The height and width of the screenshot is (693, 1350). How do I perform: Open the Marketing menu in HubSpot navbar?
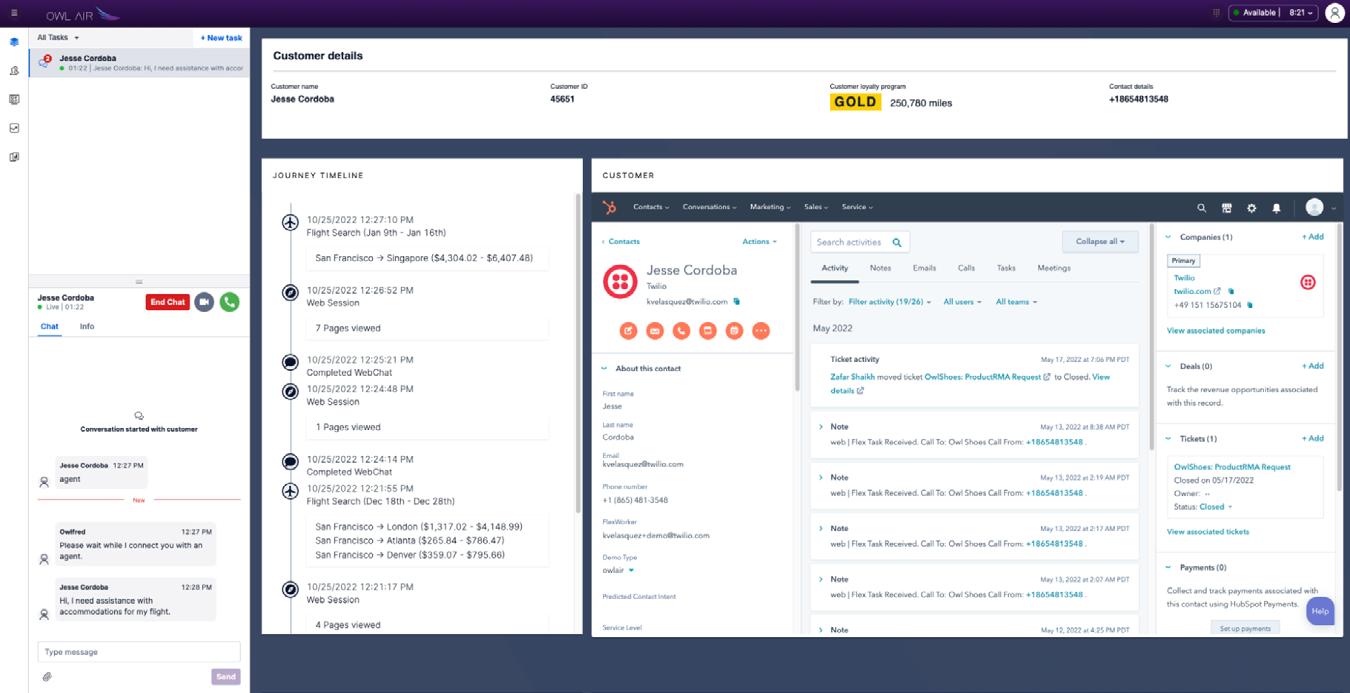(x=770, y=207)
